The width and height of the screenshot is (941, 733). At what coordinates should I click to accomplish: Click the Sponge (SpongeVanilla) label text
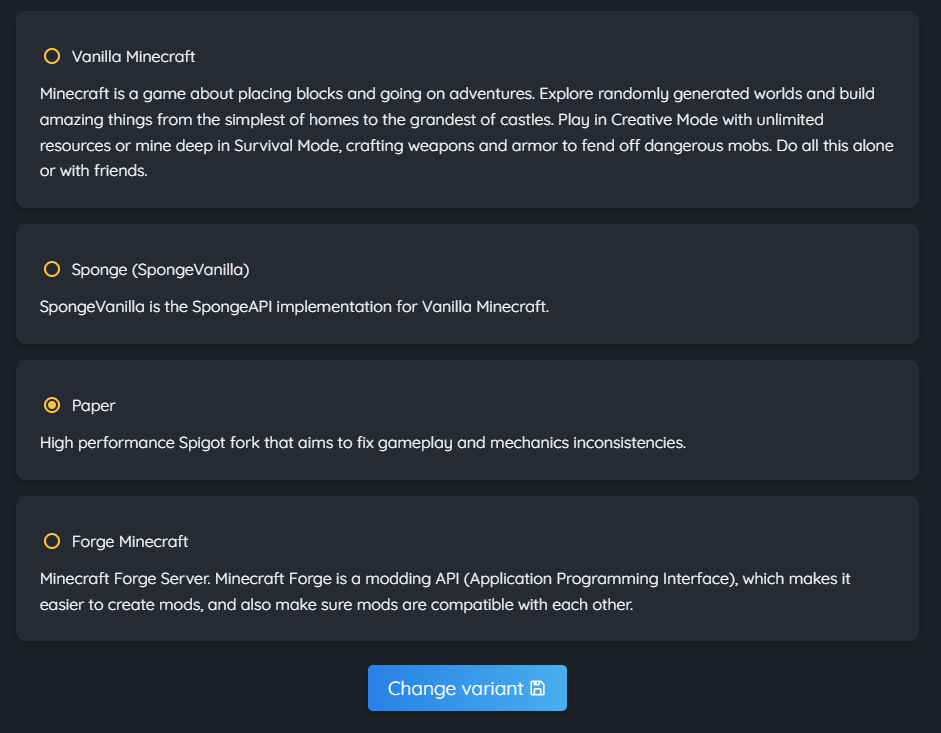[x=160, y=268]
